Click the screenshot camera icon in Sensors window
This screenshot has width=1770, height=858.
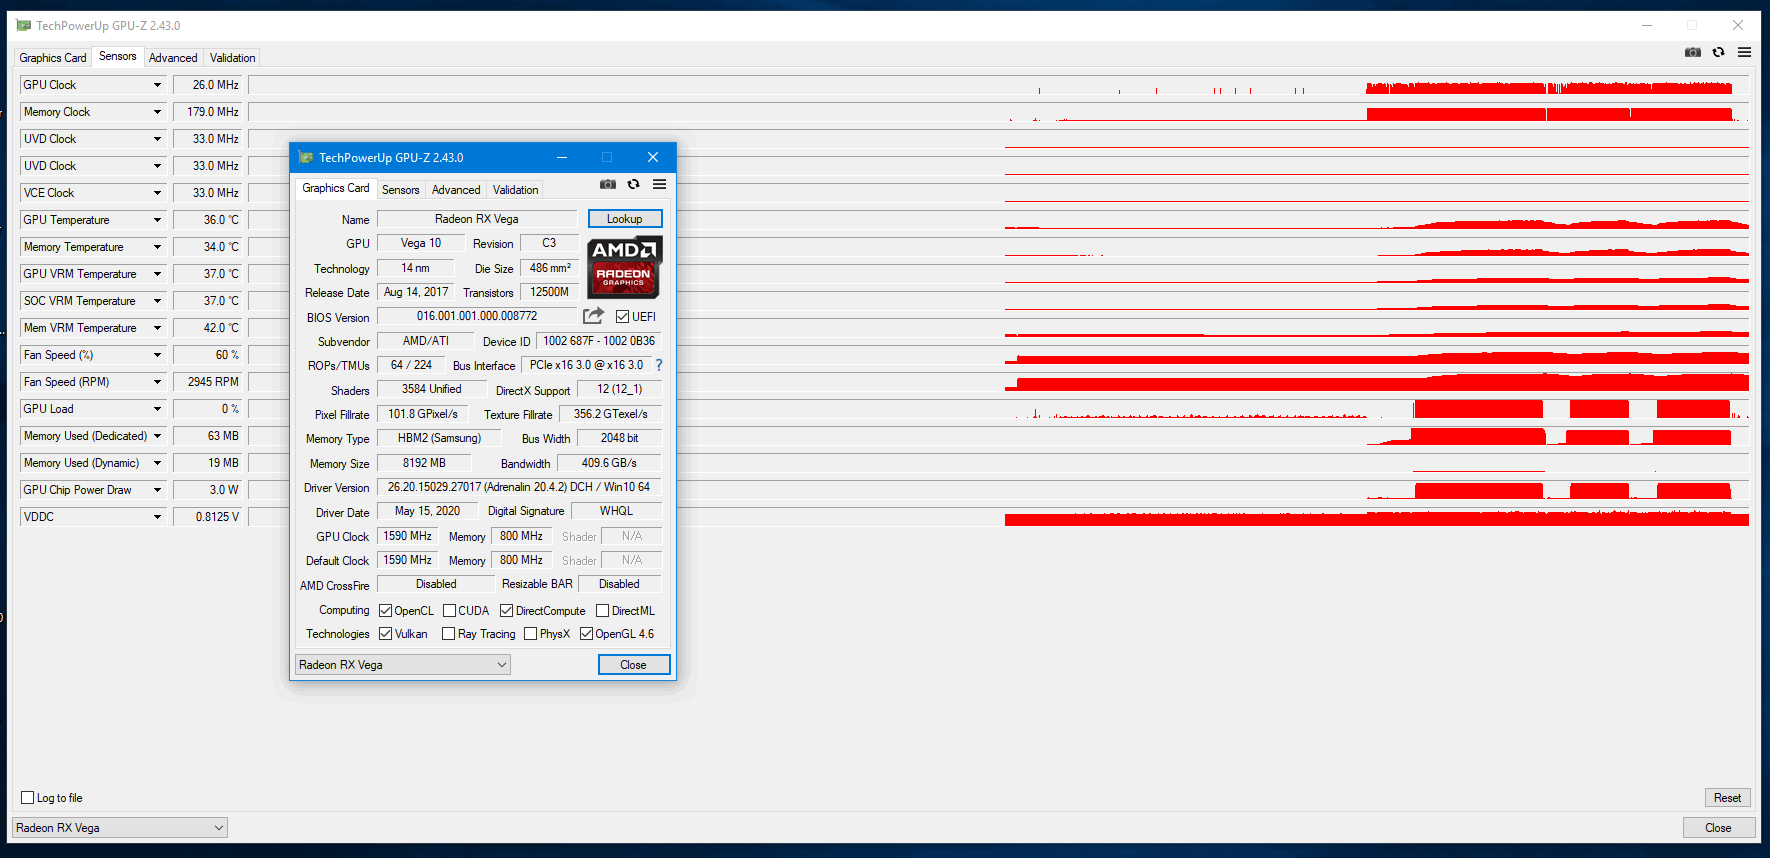tap(1692, 52)
